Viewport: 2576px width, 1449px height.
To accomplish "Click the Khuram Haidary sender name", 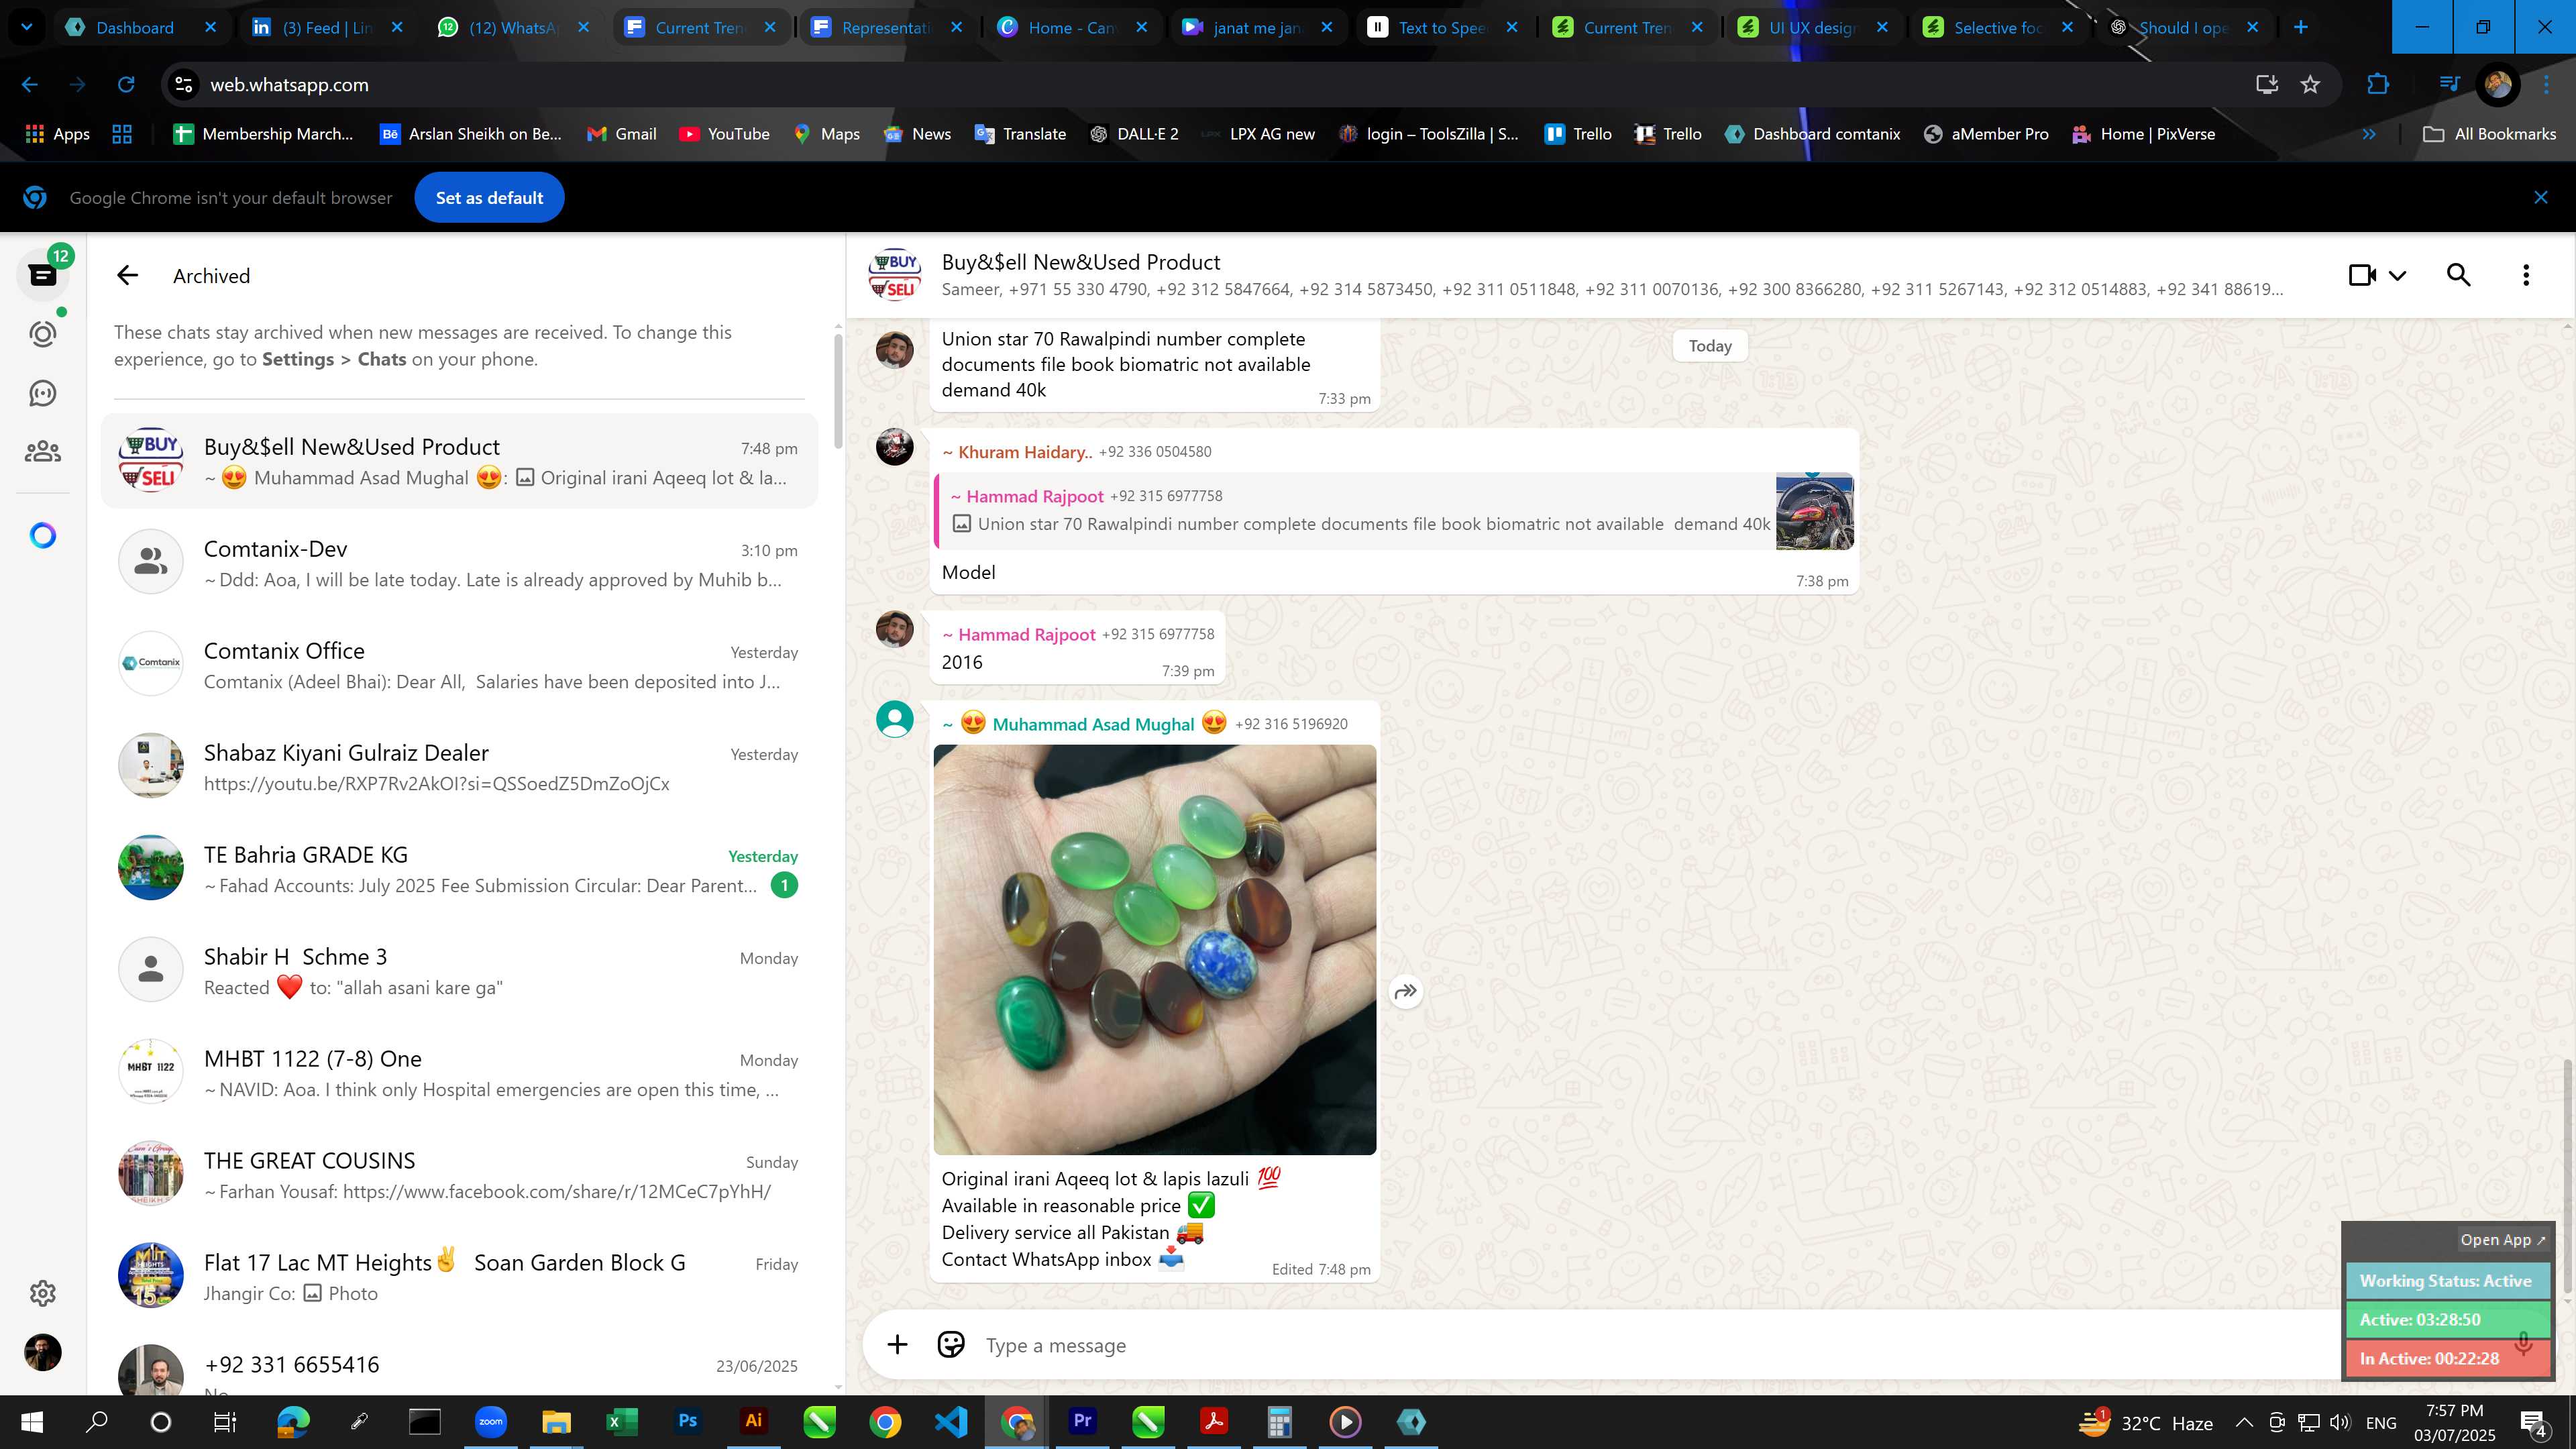I will tap(1018, 452).
